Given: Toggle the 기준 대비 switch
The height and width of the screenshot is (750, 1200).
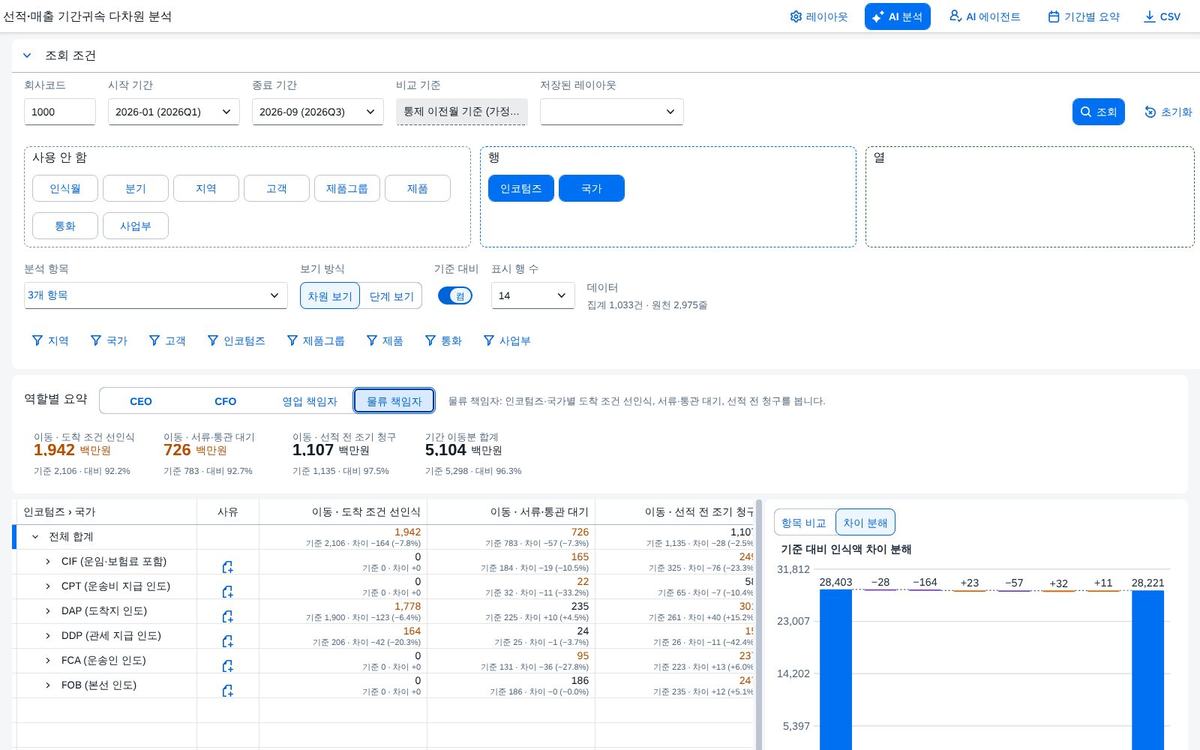Looking at the screenshot, I should [x=455, y=295].
